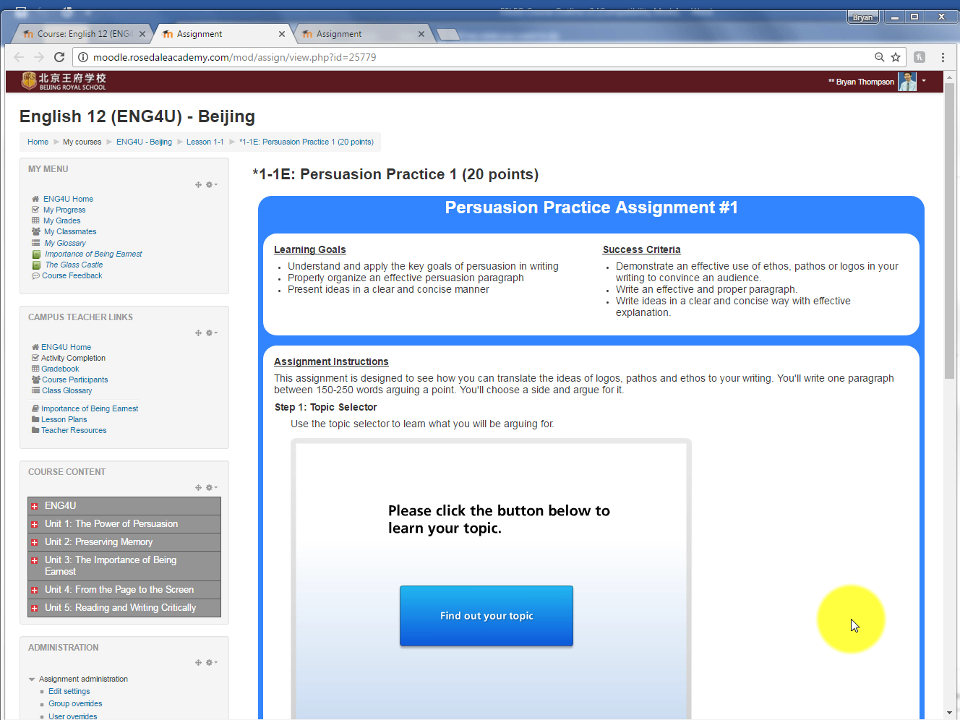Open Activity Completion link
The height and width of the screenshot is (720, 960).
point(73,358)
